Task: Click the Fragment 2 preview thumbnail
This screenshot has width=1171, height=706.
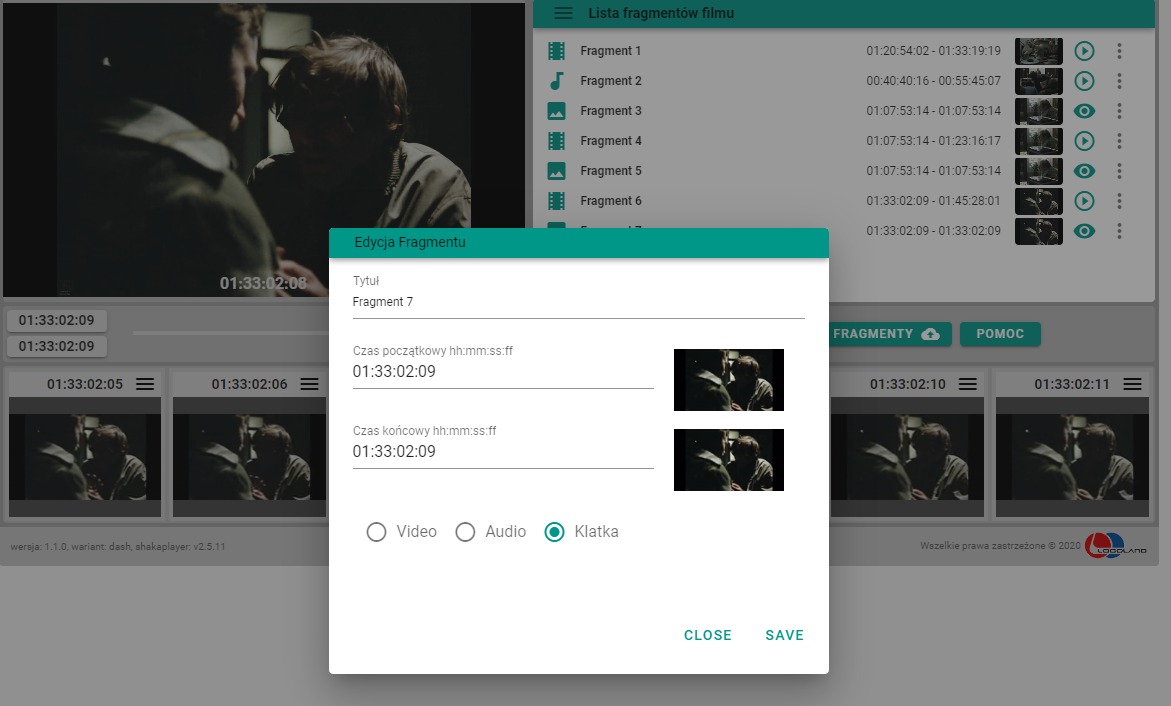Action: [x=1039, y=81]
